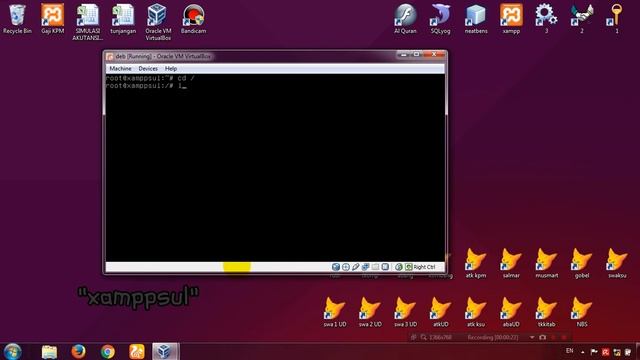Open File Explorer from the taskbar
This screenshot has width=640, height=360.
49,351
